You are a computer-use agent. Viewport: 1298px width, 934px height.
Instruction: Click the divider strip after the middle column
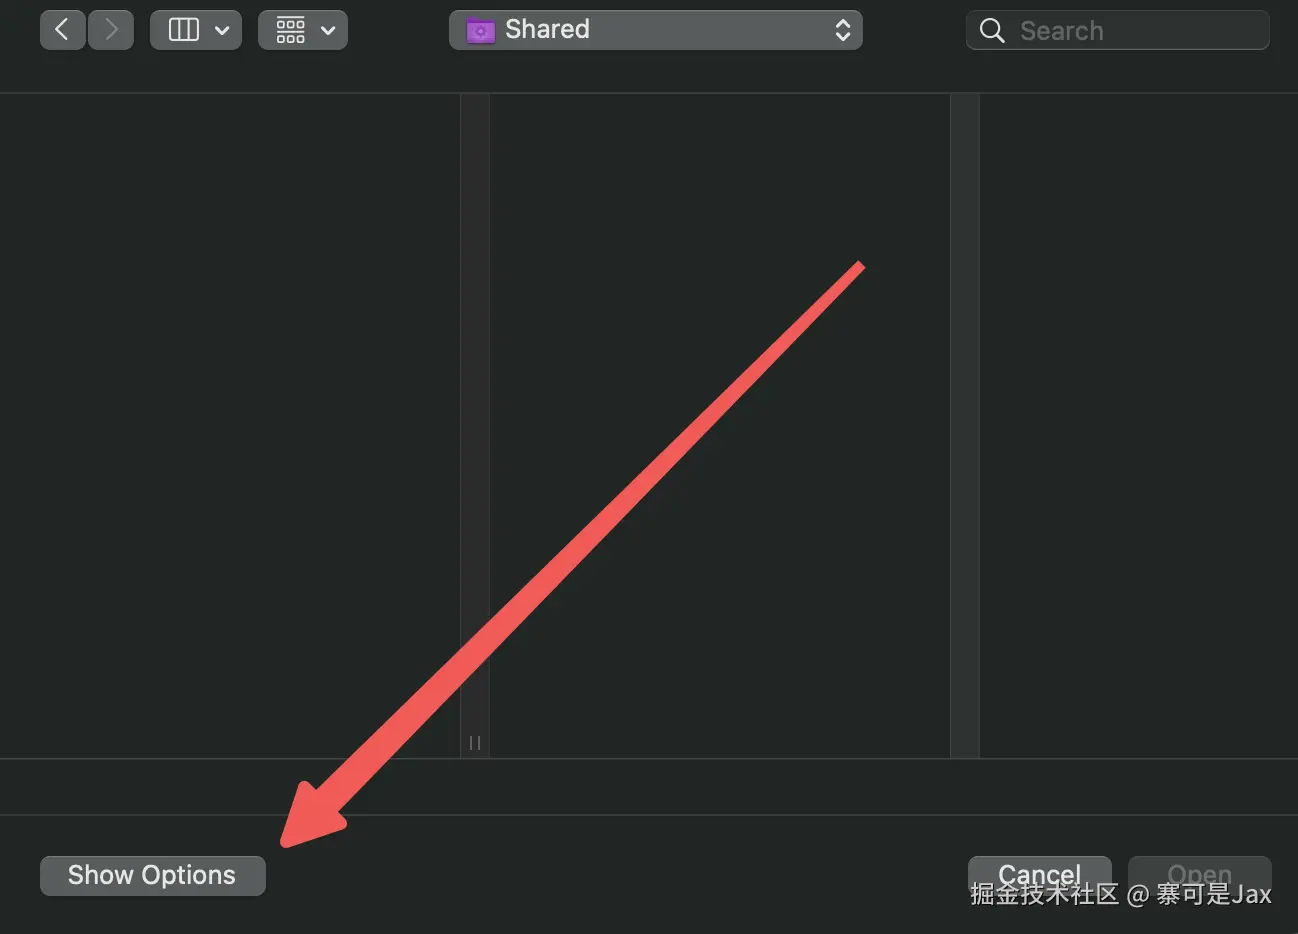pos(965,425)
